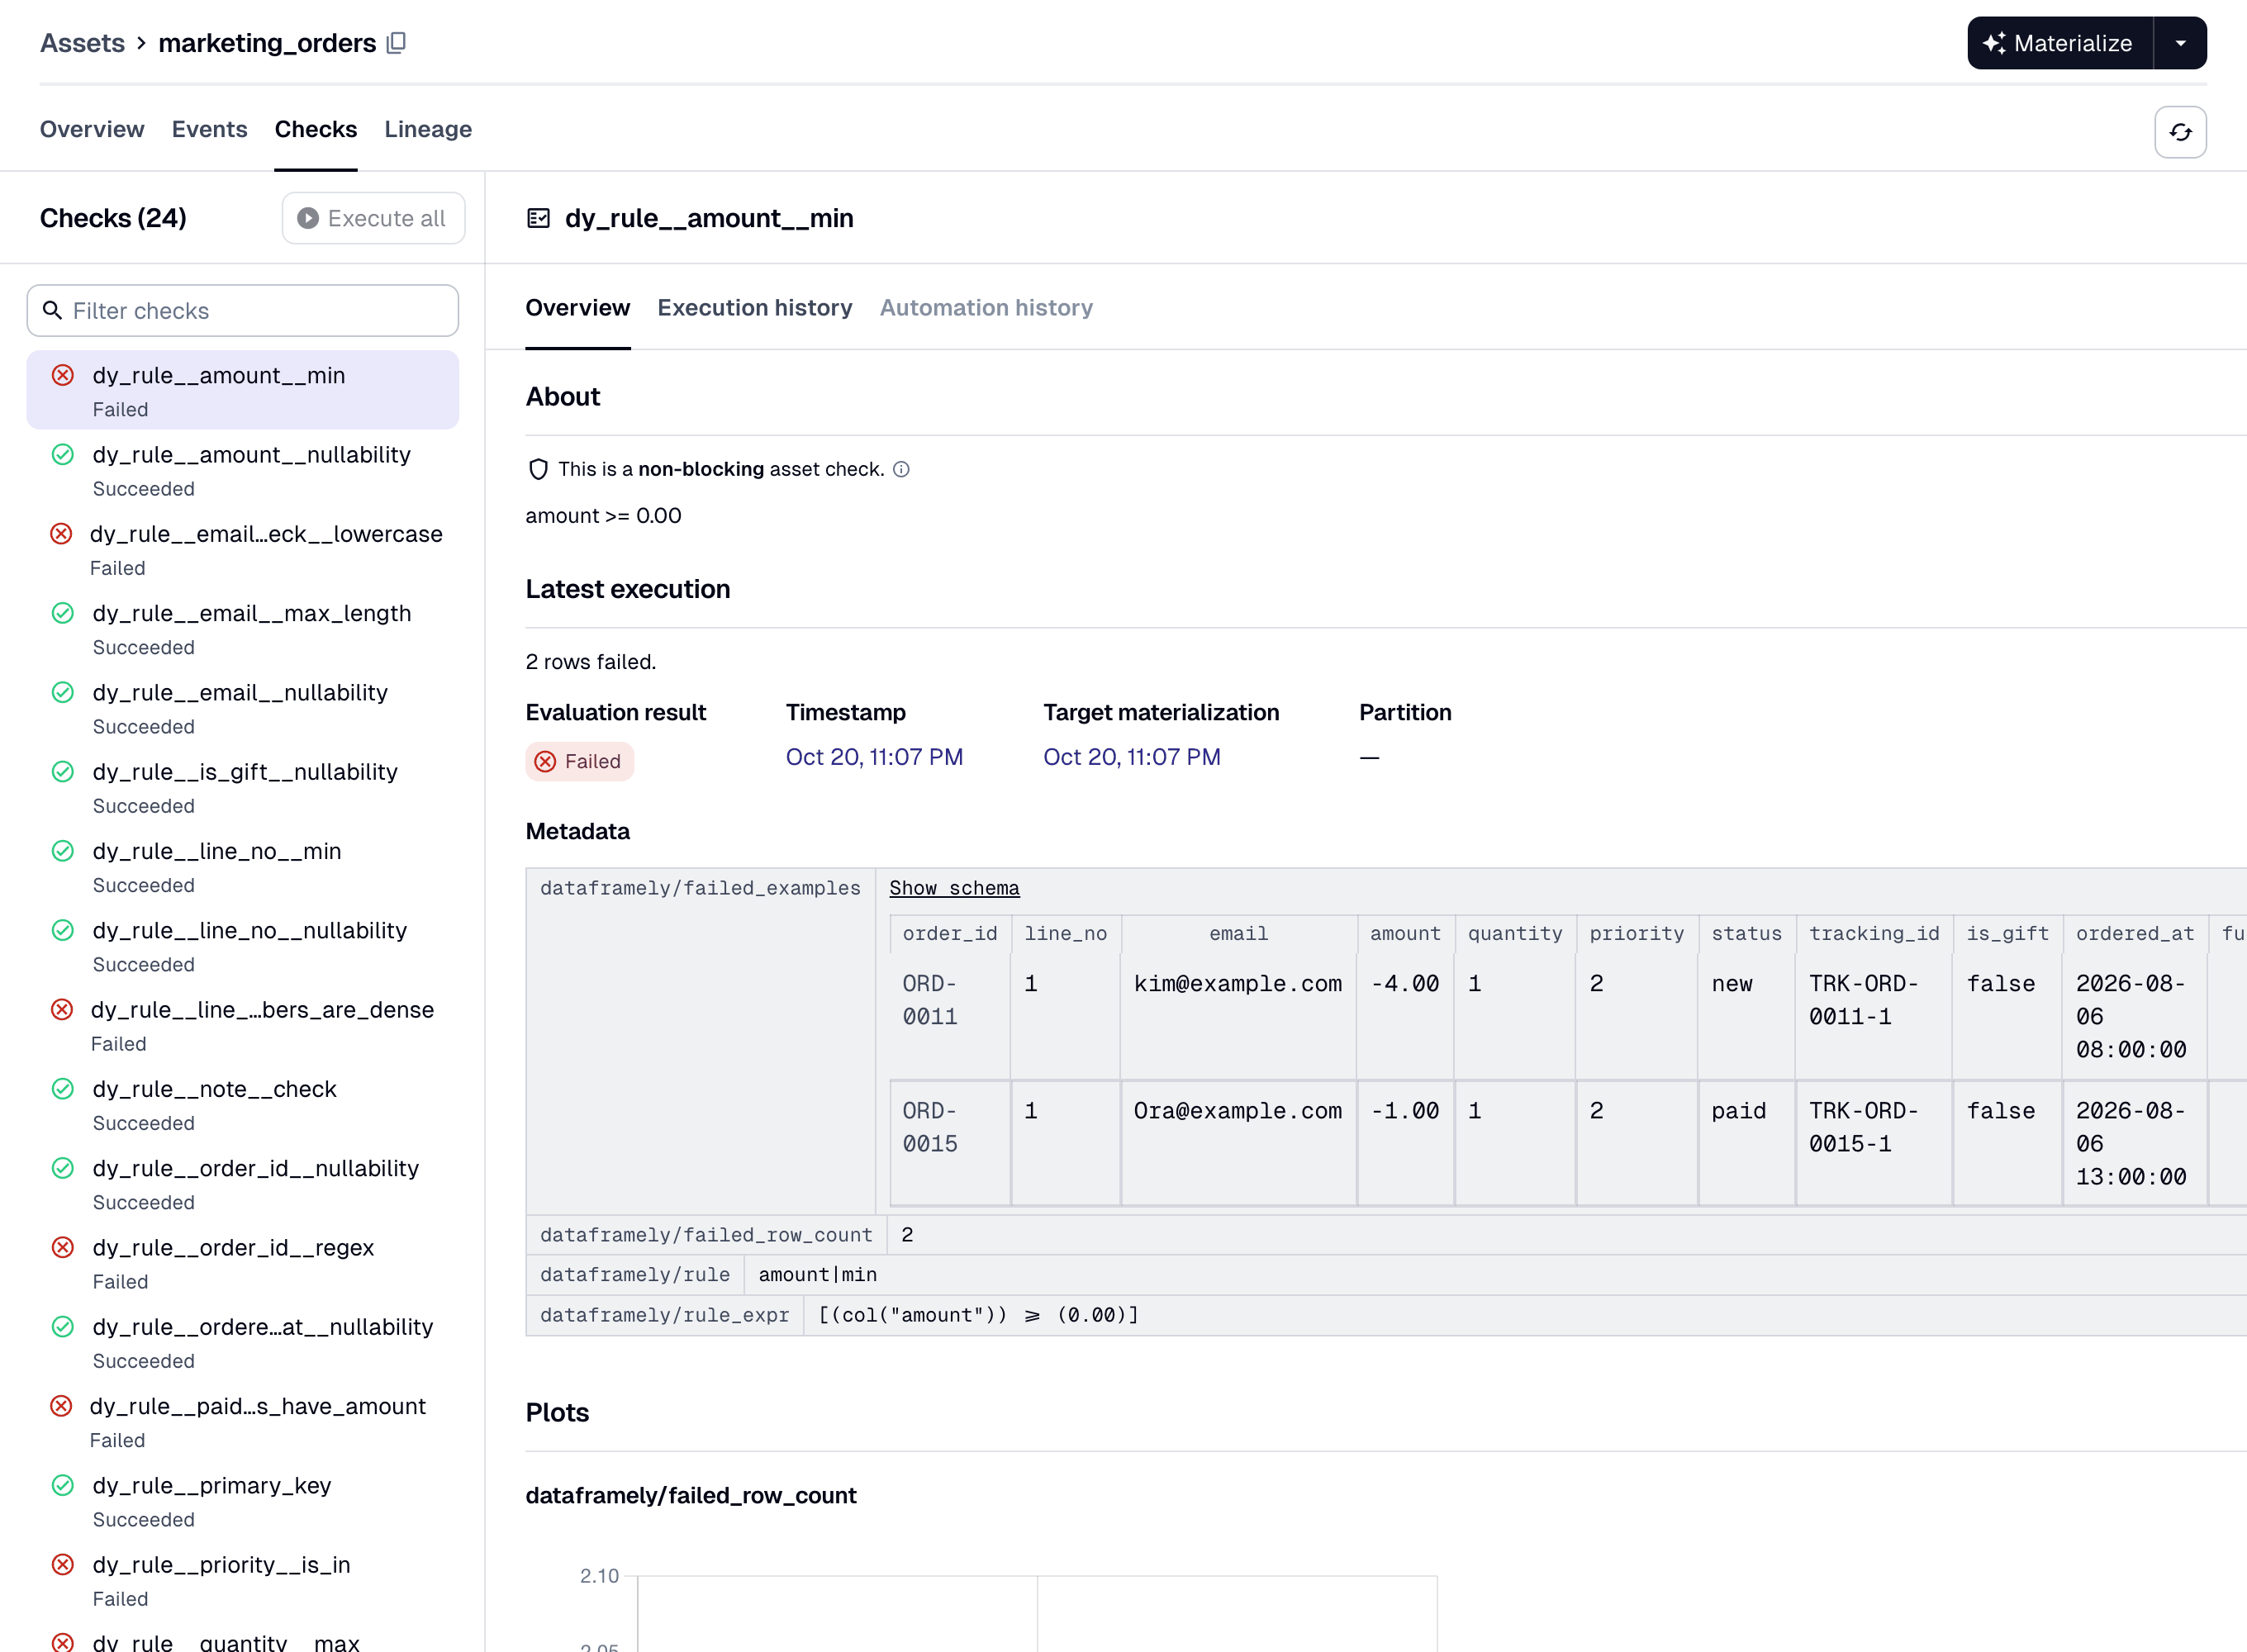
Task: Select the dy_rule__line…bers_are_dense check
Action: (x=243, y=1025)
